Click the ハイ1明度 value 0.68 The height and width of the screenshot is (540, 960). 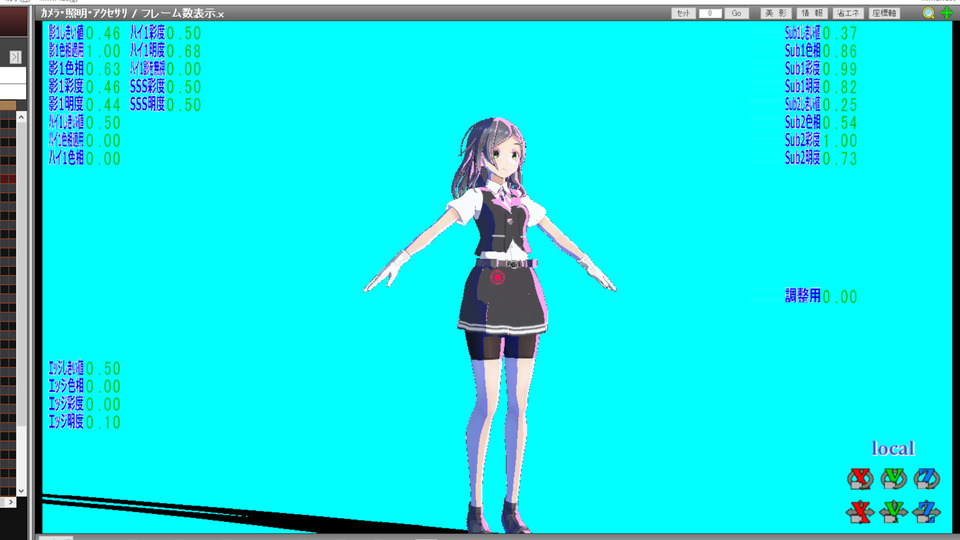(x=184, y=51)
